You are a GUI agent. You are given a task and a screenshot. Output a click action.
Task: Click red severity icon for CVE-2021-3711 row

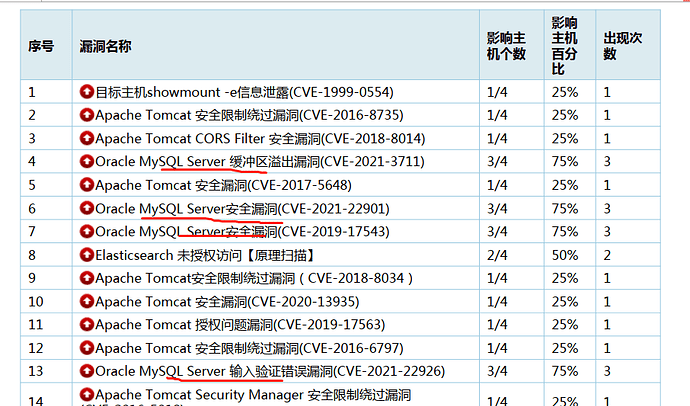click(87, 161)
